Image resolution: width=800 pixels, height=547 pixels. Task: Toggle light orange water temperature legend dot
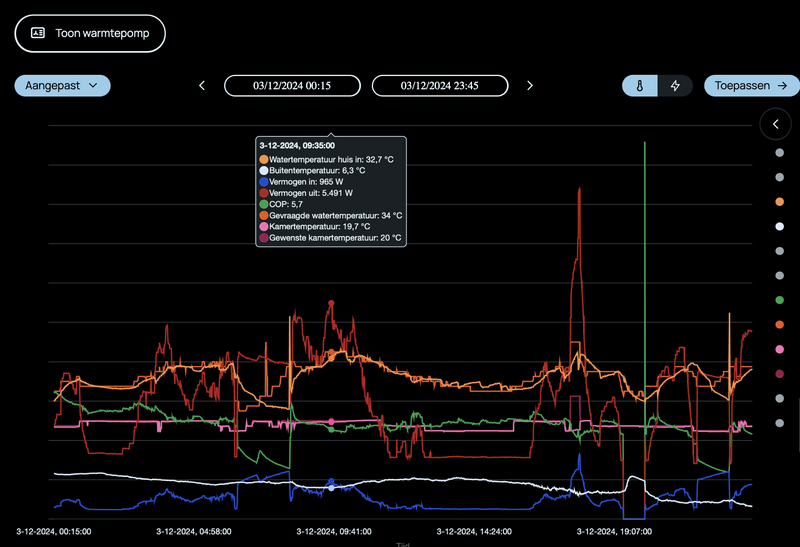click(x=780, y=202)
